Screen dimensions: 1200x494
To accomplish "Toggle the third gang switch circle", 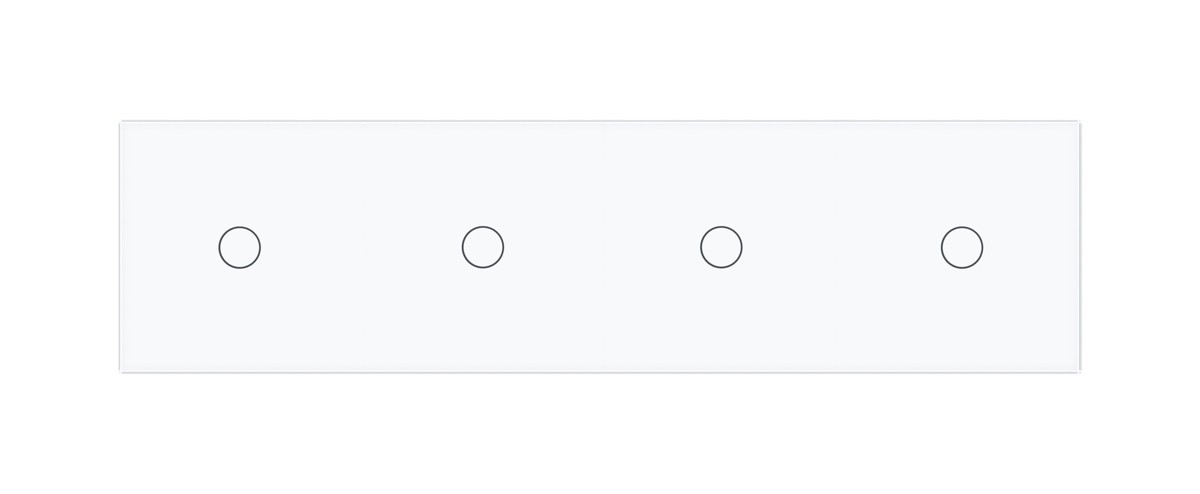I will 721,247.
